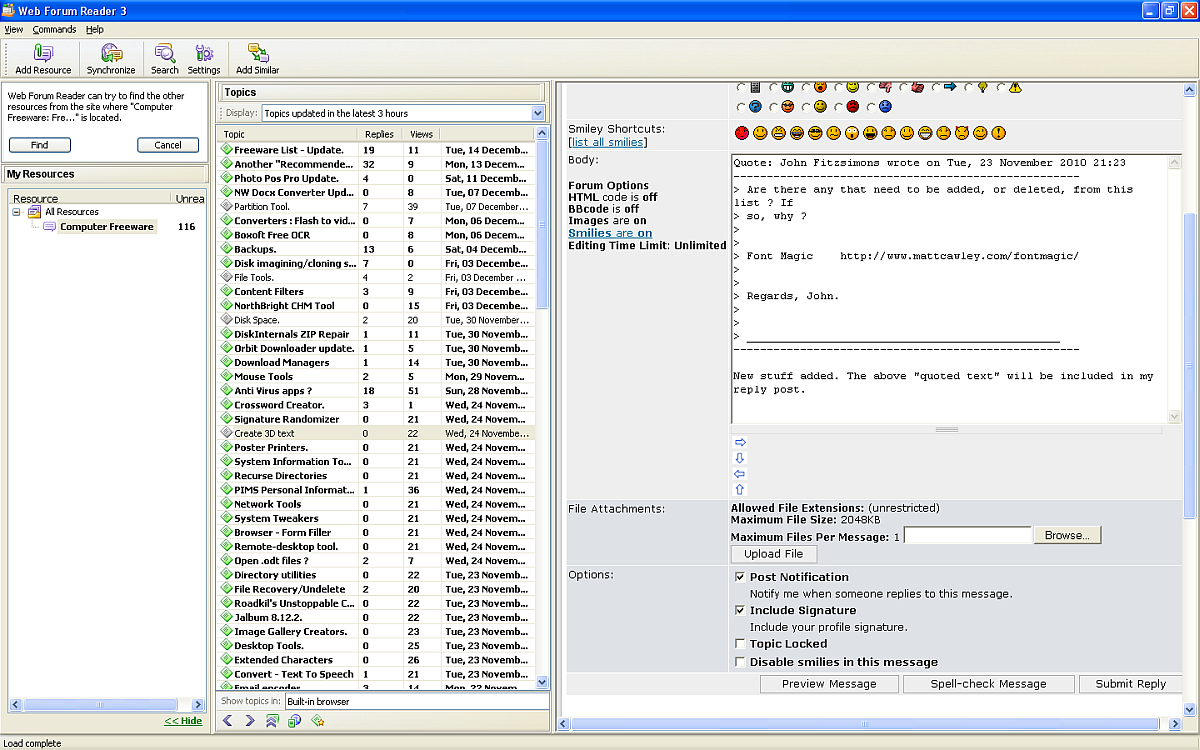The image size is (1200, 750).
Task: Click the maximum files attachment path field
Action: point(966,536)
